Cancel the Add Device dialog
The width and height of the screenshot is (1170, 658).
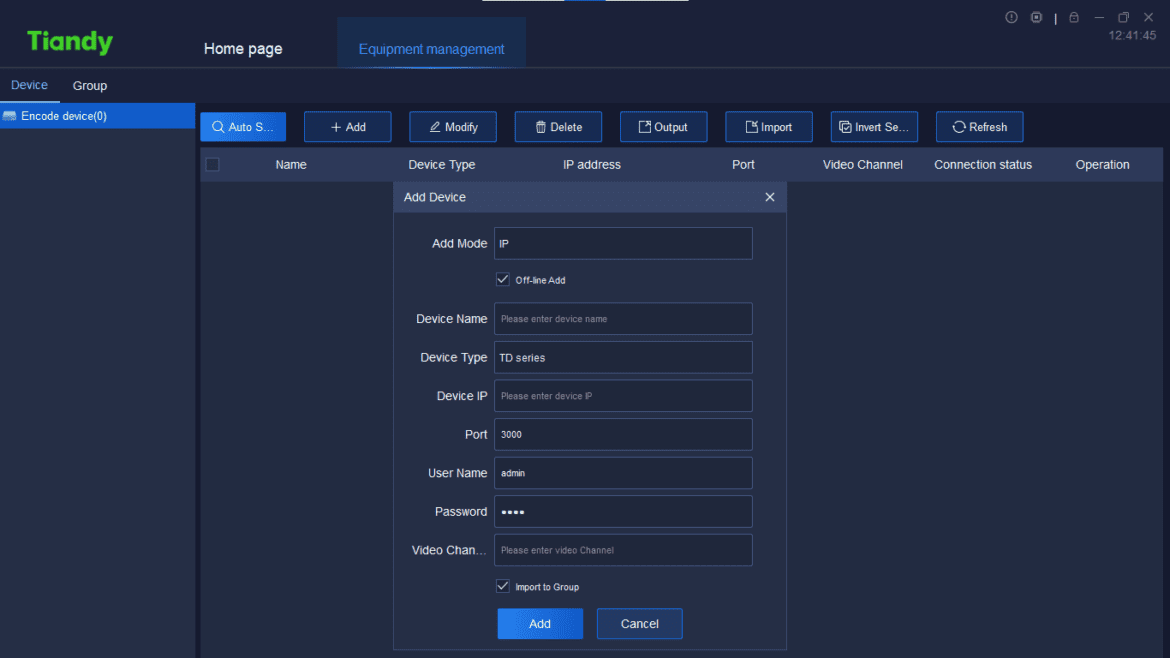[639, 623]
